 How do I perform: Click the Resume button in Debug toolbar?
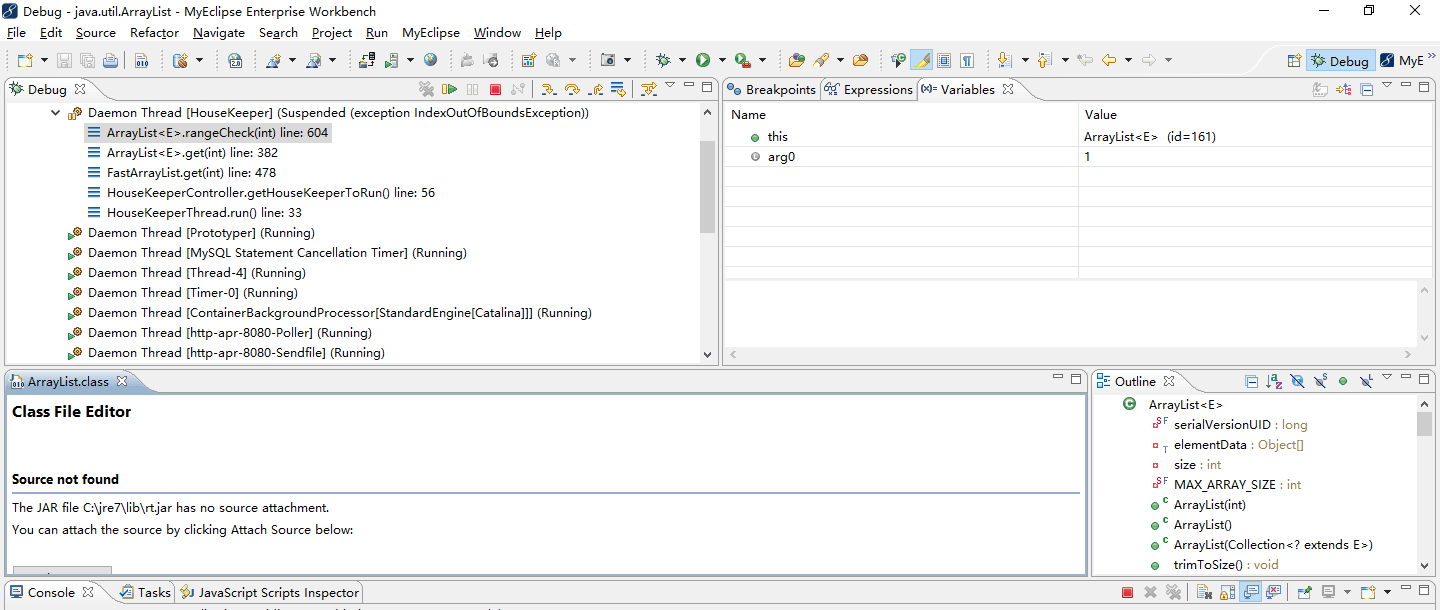[x=451, y=89]
